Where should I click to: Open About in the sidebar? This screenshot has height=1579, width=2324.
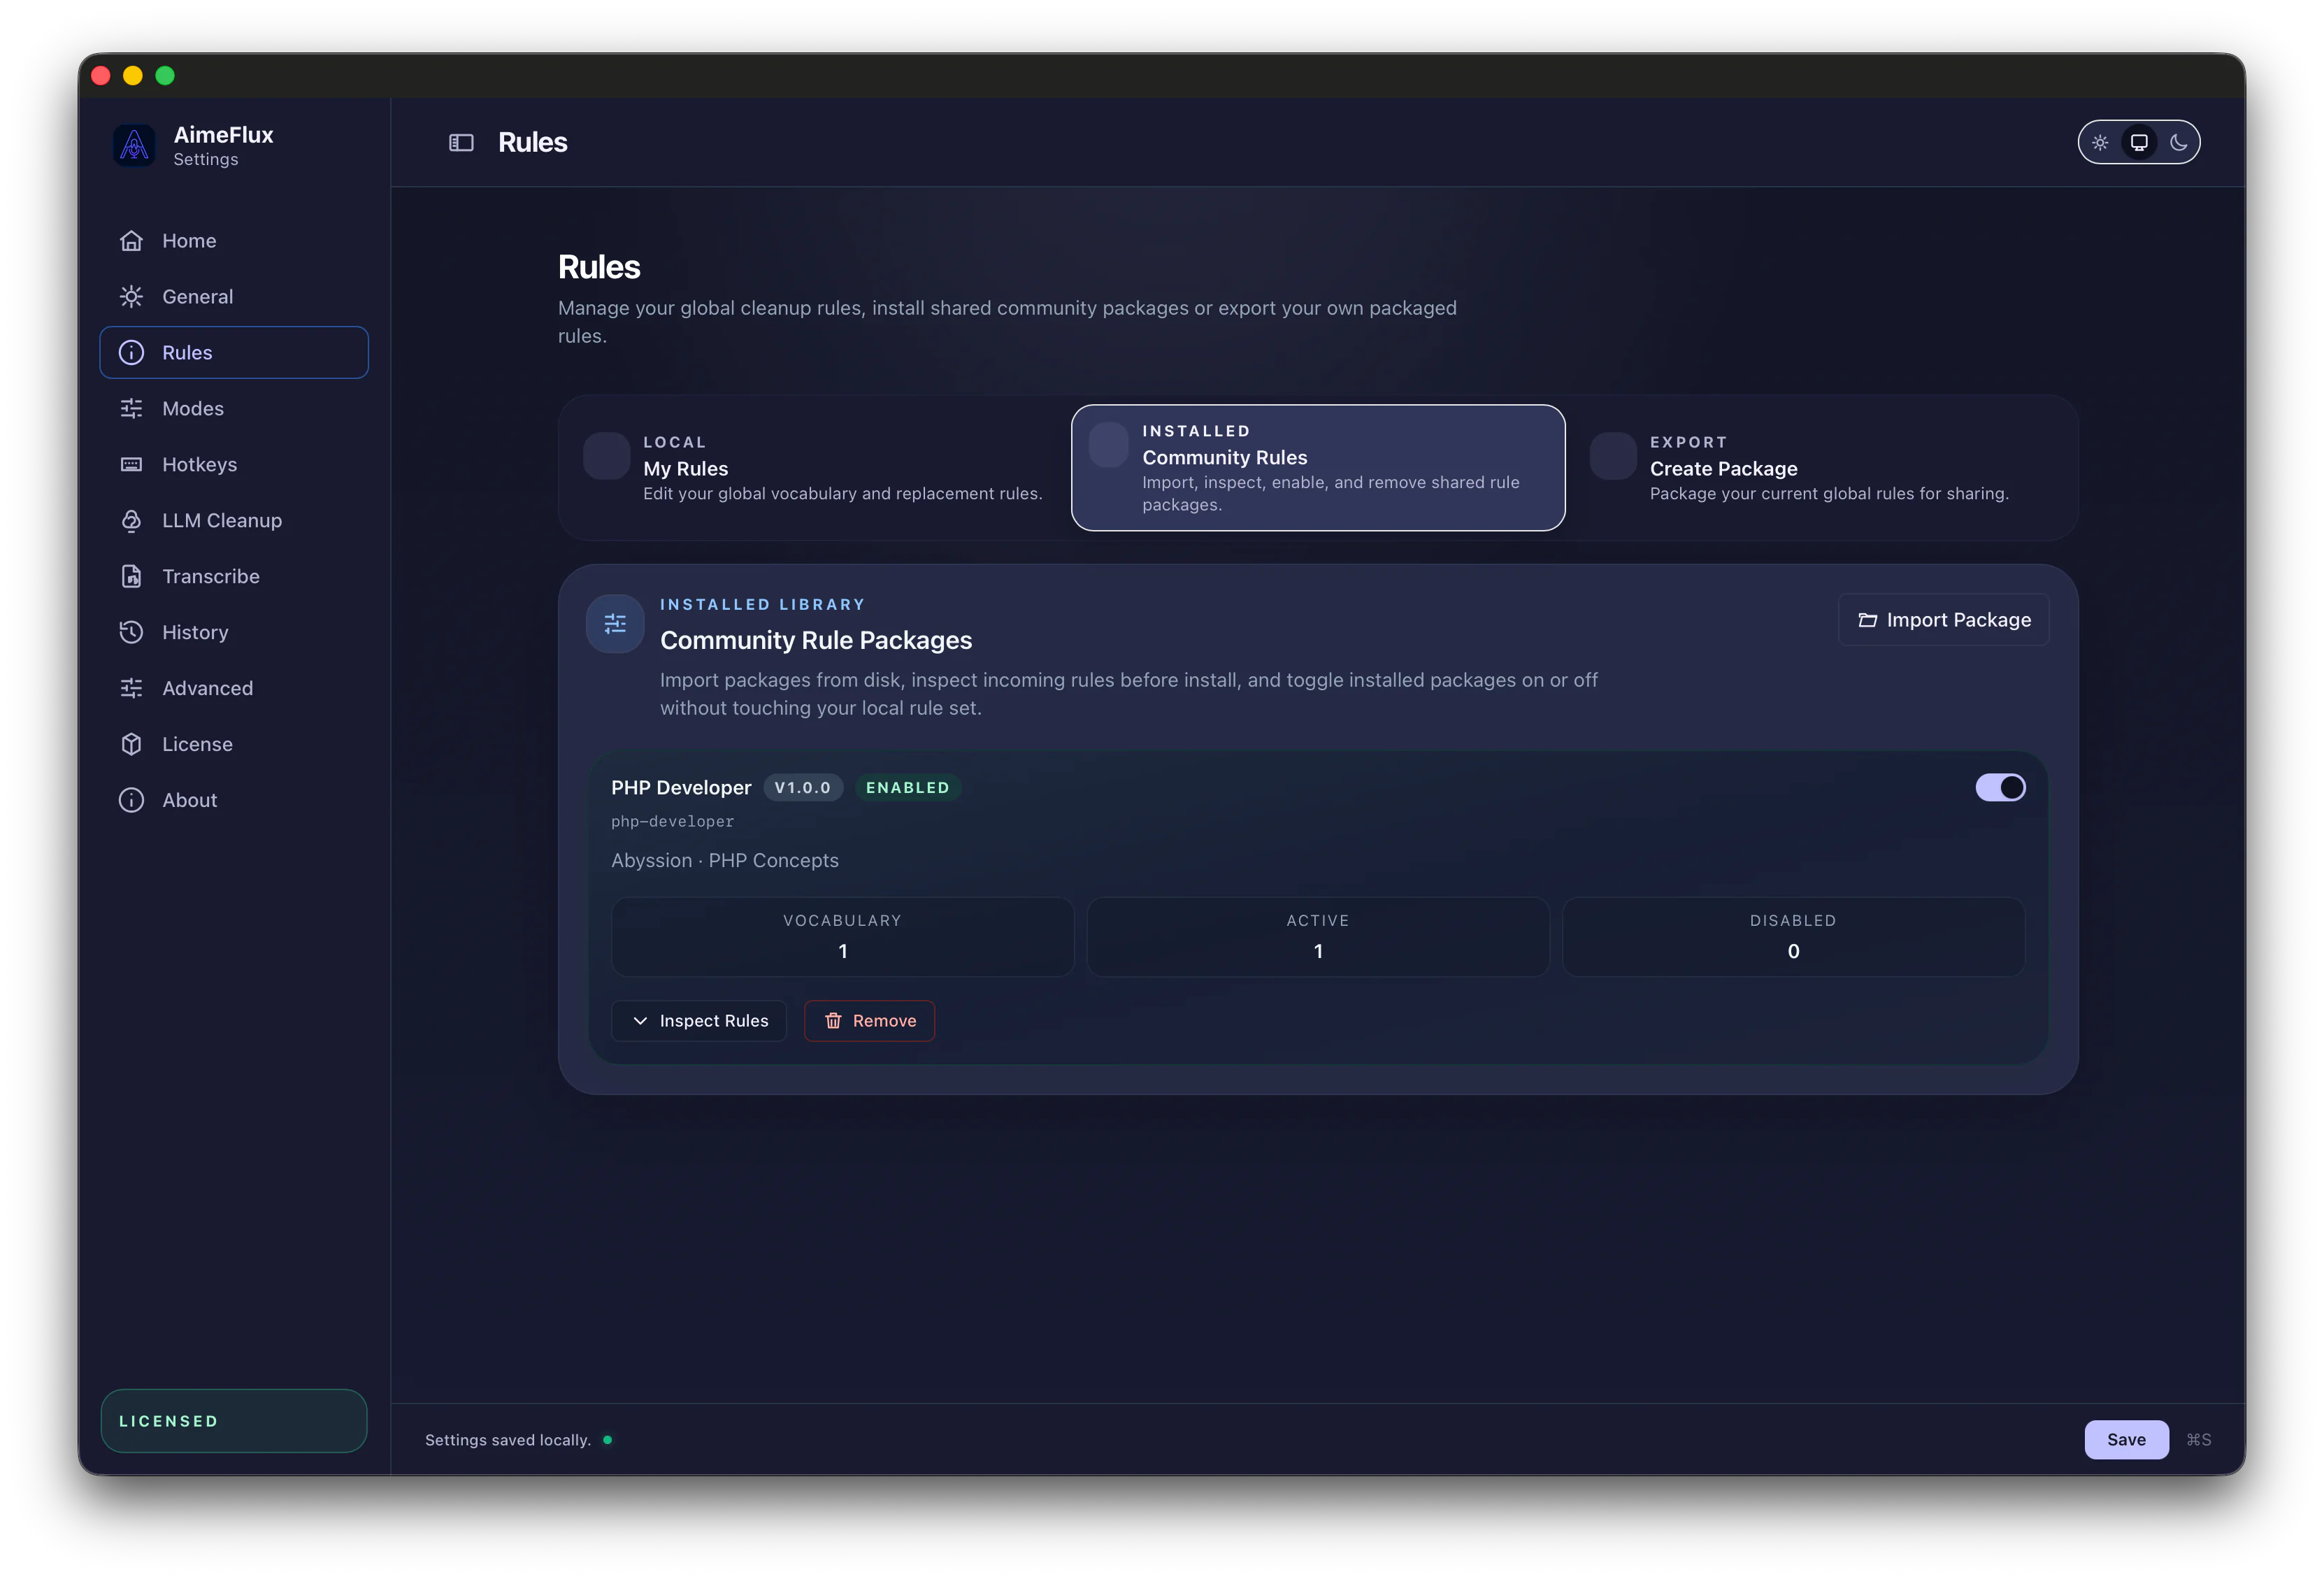coord(234,801)
